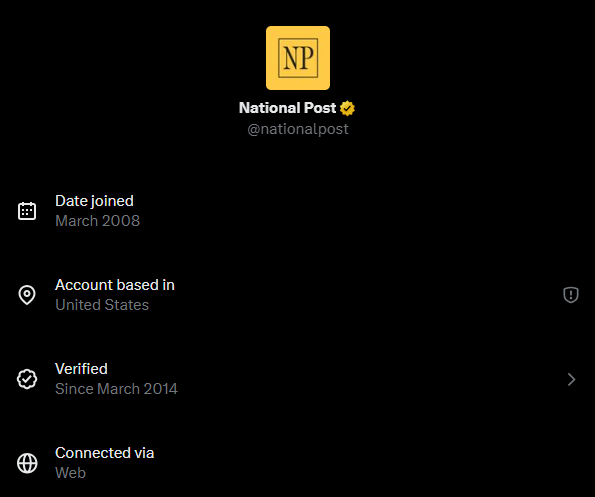Click the Account based in label
This screenshot has width=595, height=497.
click(115, 285)
